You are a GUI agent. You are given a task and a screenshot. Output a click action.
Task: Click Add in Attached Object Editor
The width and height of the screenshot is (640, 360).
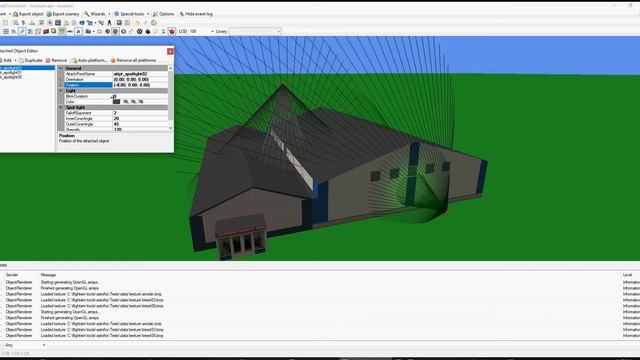pos(6,60)
